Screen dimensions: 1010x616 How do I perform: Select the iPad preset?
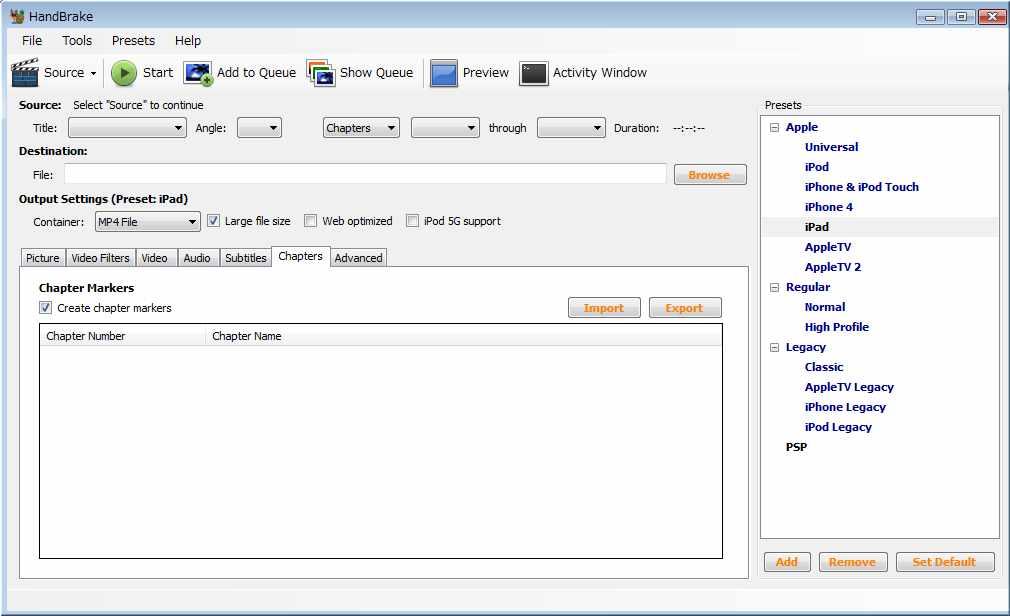click(817, 227)
